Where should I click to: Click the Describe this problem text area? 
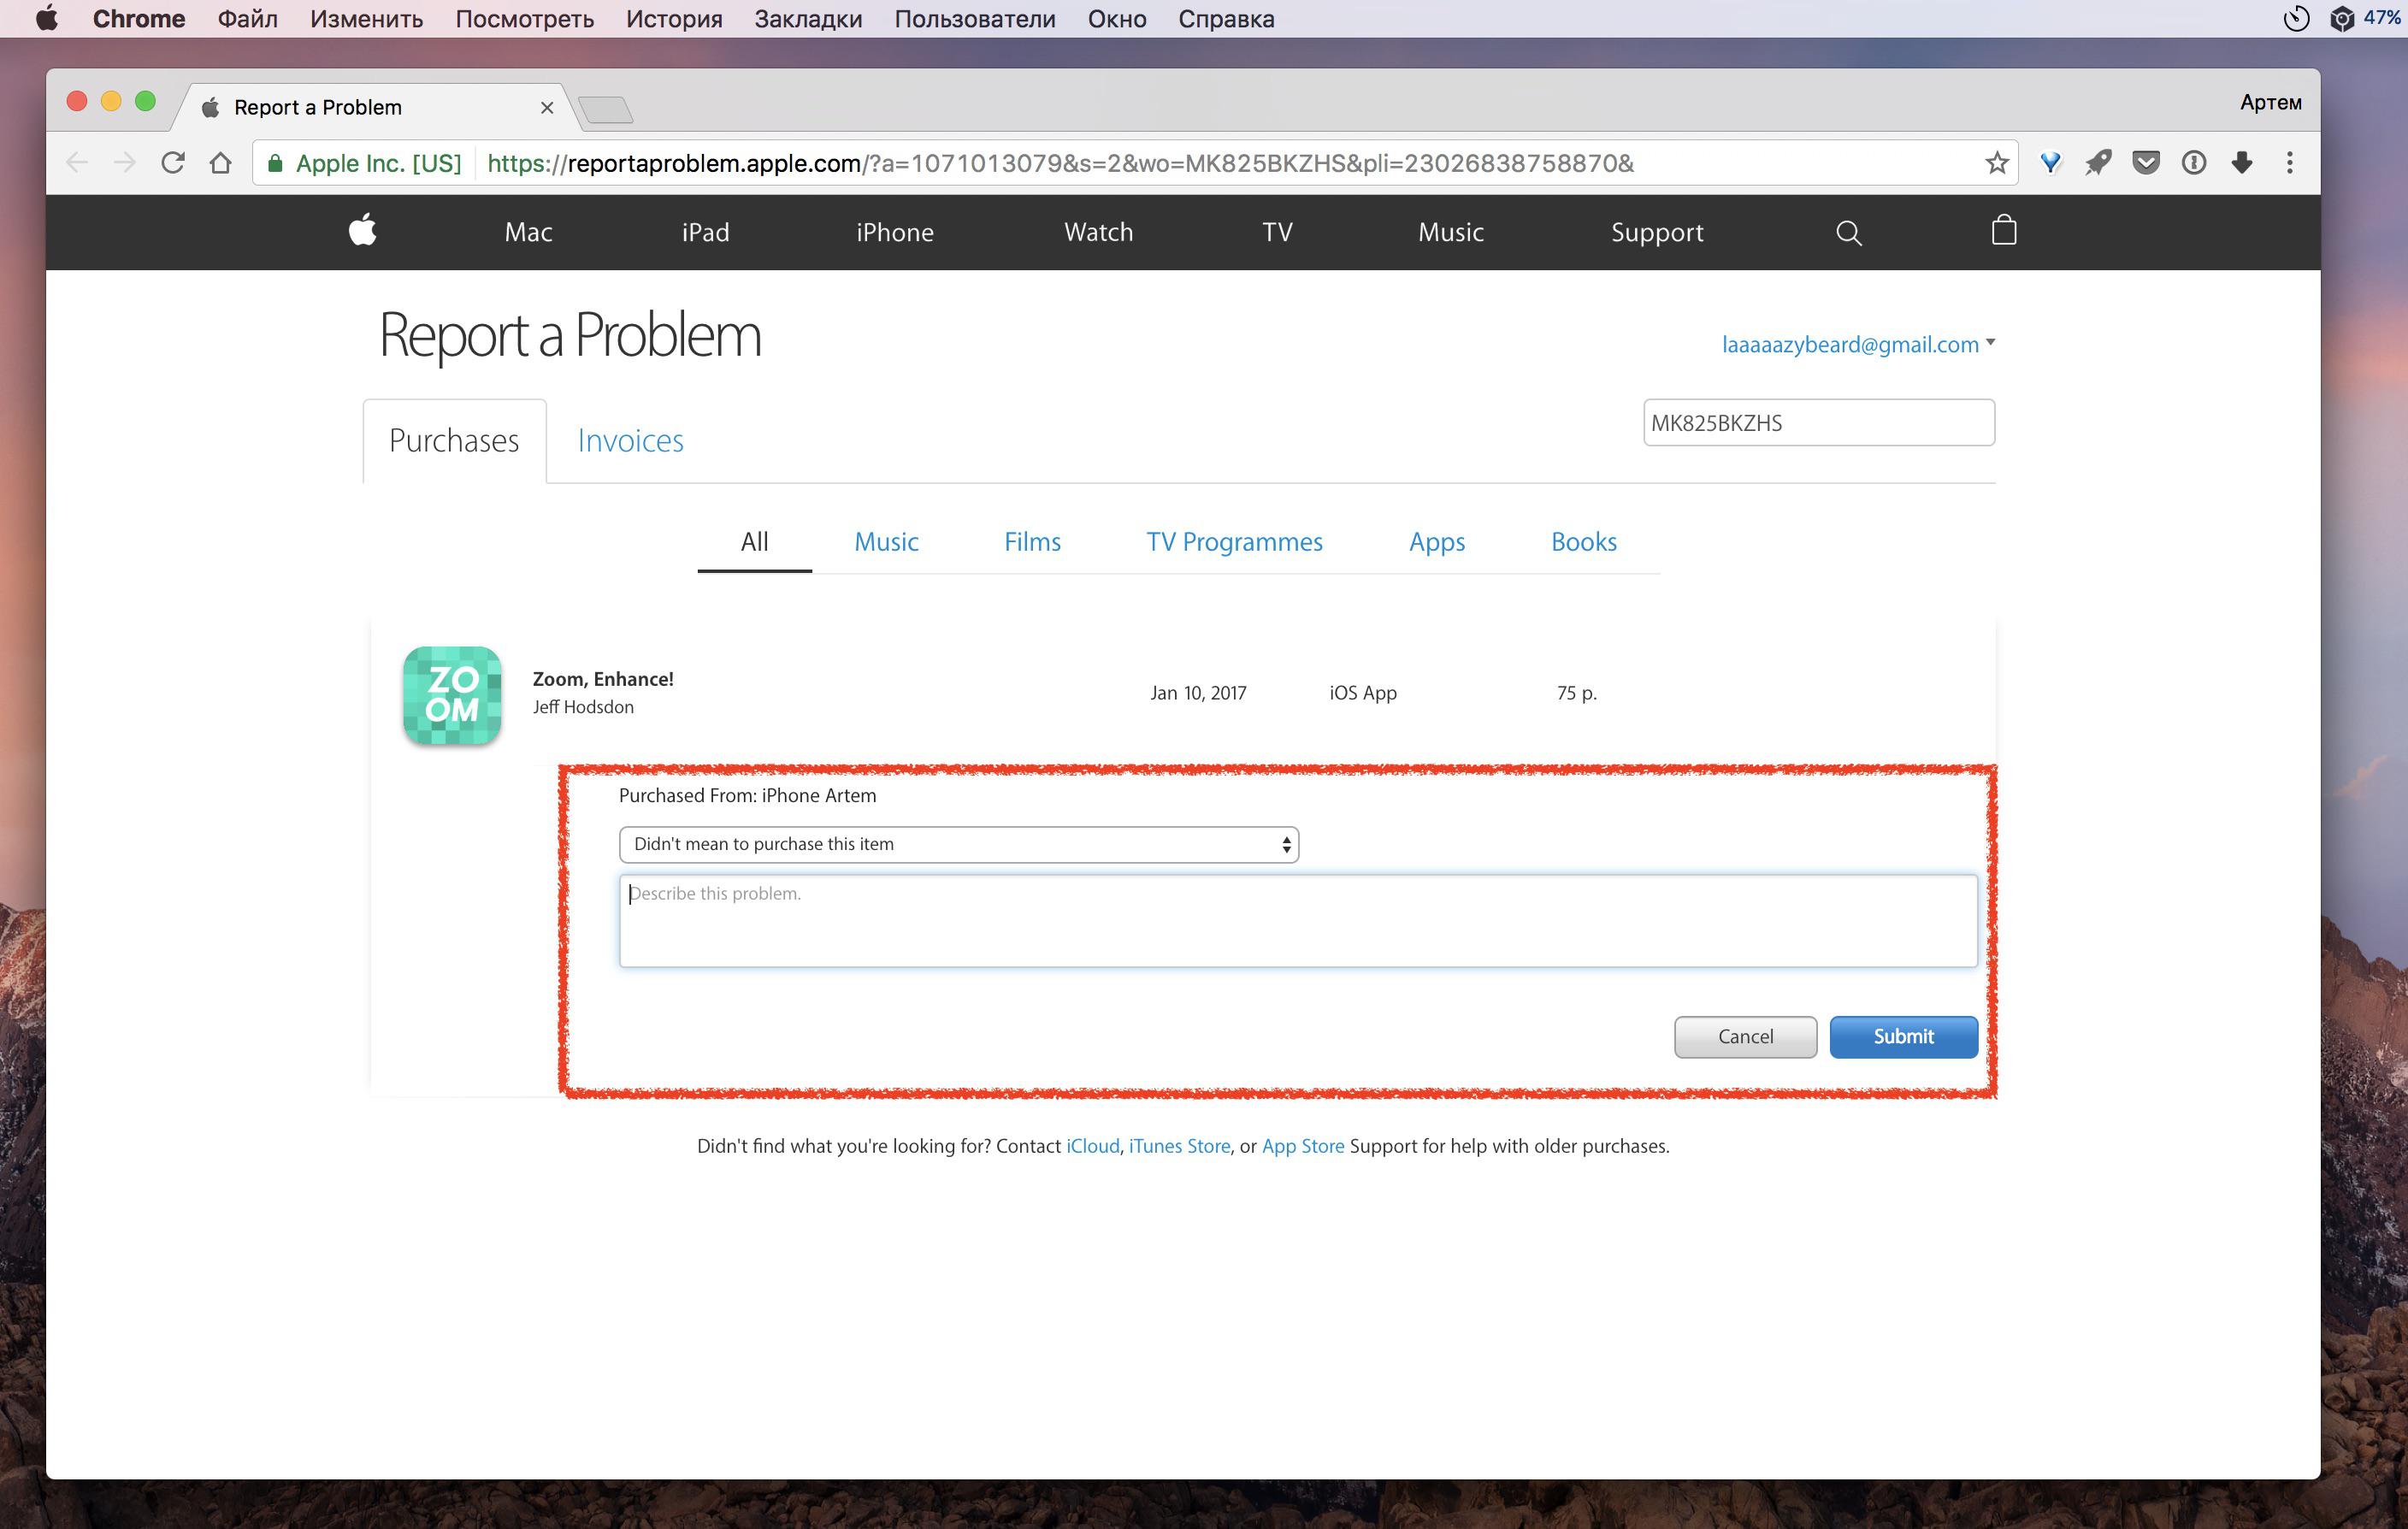tap(1298, 921)
